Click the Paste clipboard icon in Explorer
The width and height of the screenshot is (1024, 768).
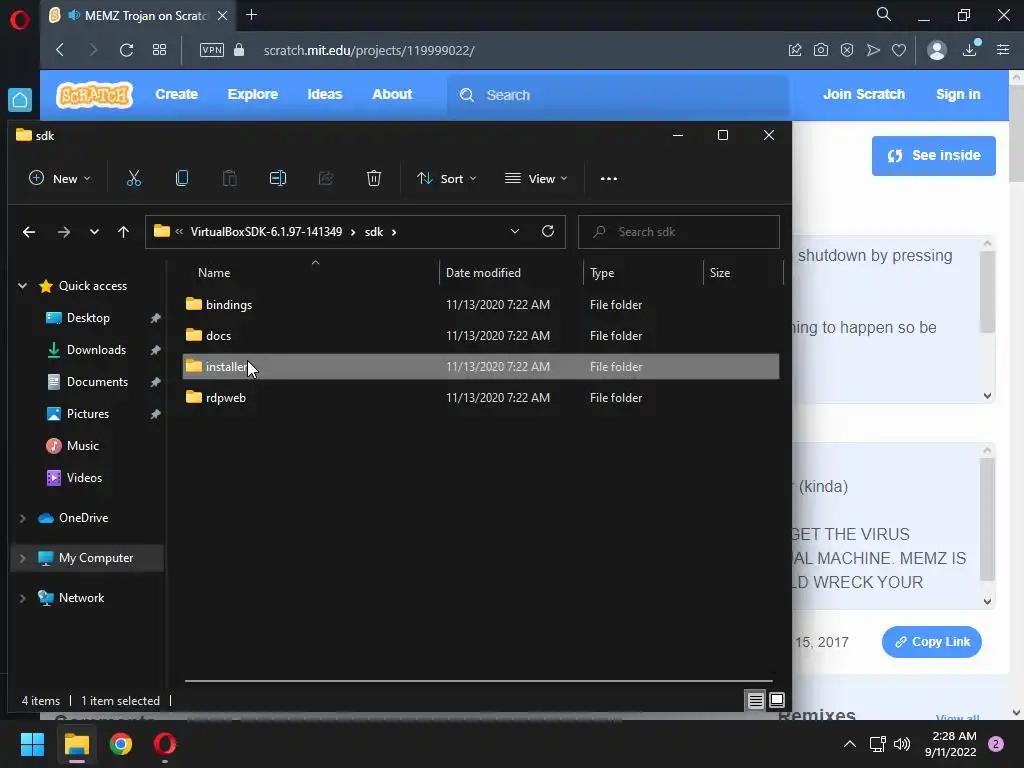click(229, 178)
